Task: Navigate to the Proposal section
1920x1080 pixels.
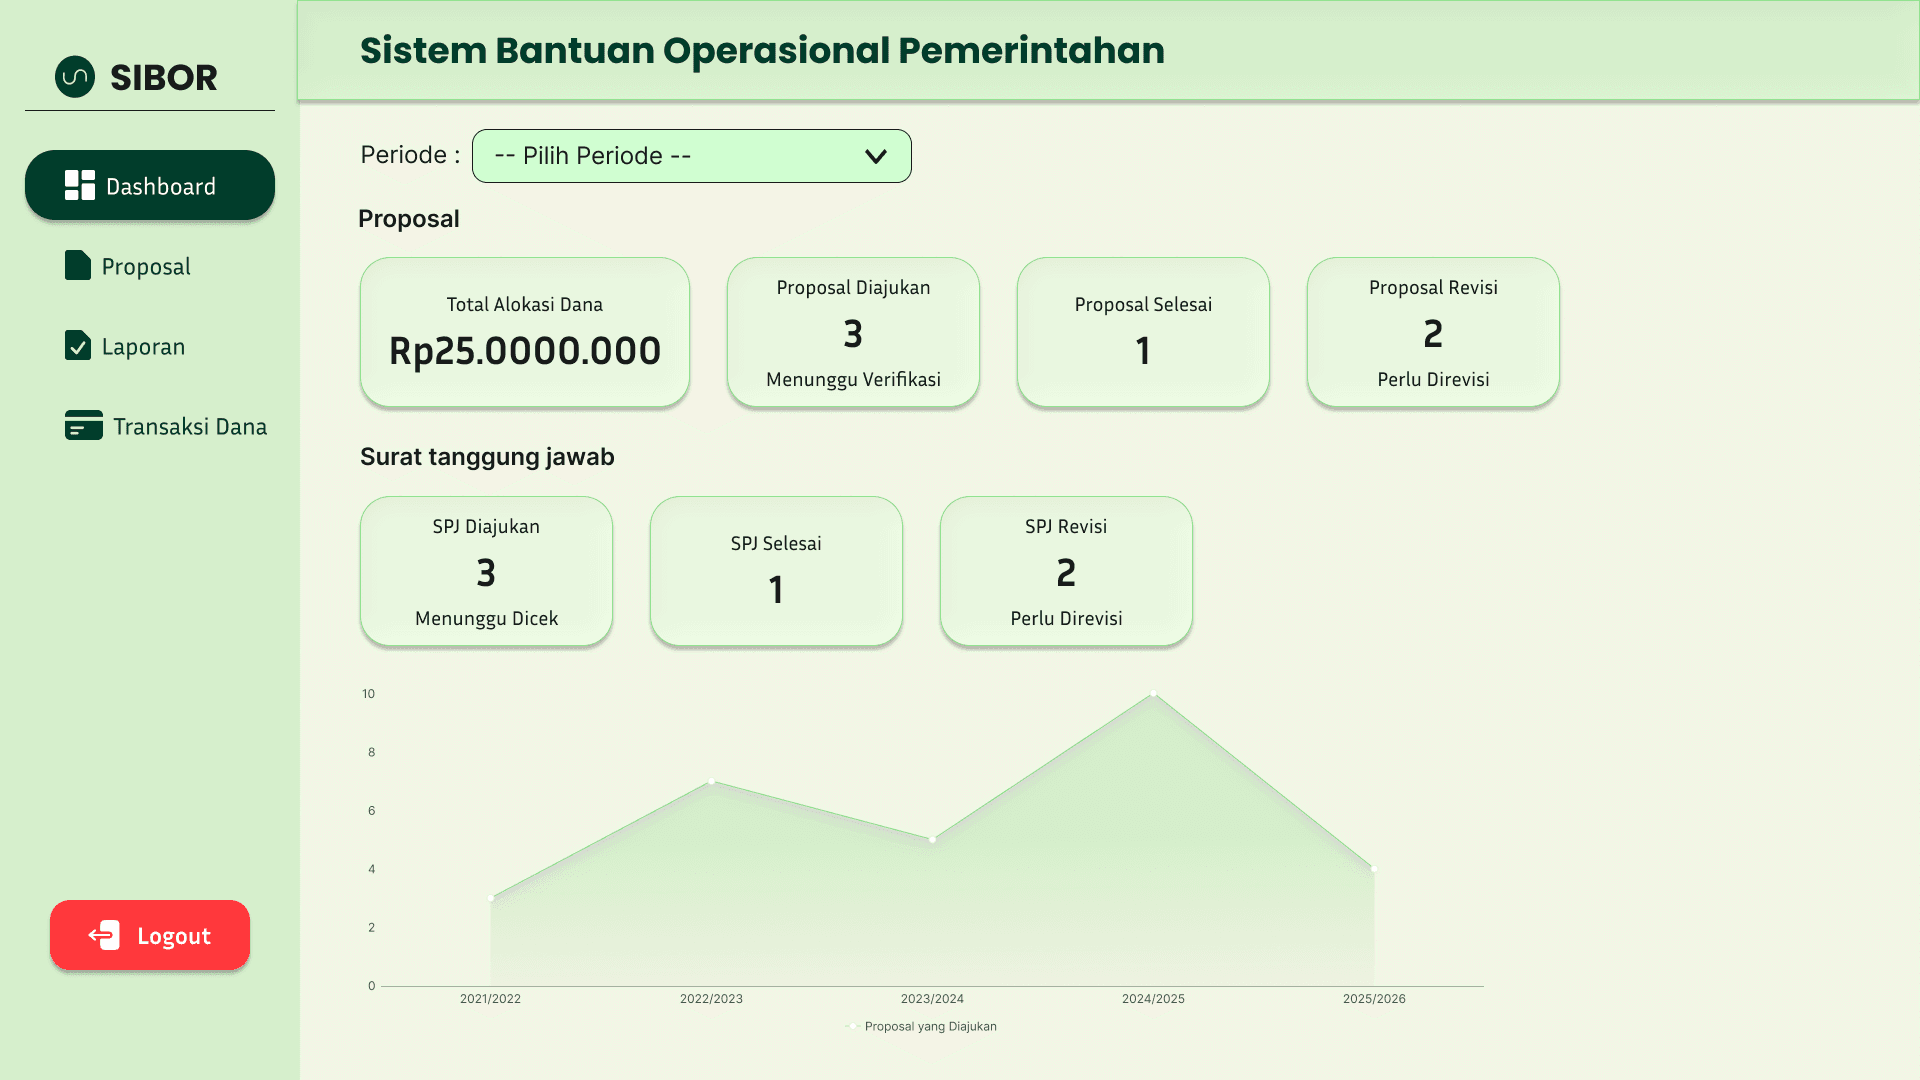Action: (x=145, y=265)
